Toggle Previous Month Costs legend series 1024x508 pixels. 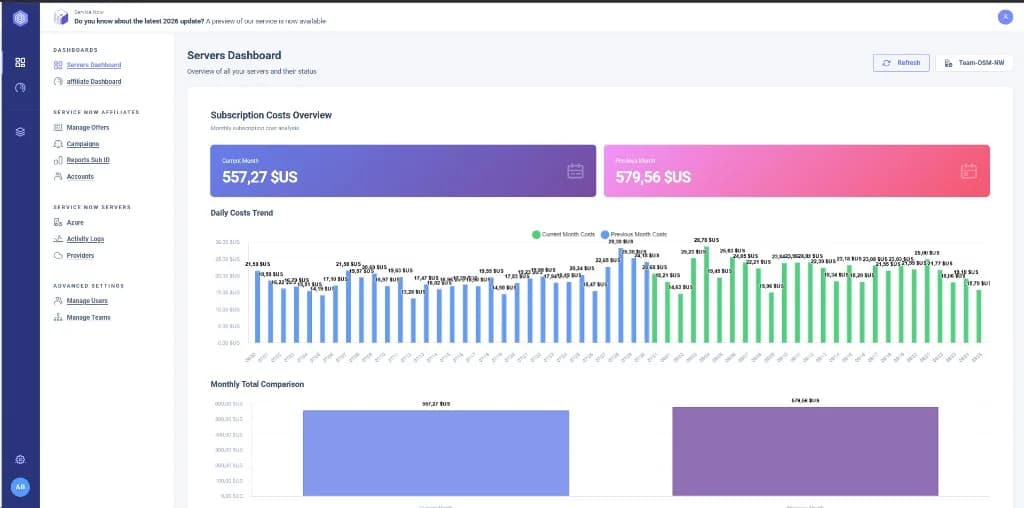tap(635, 234)
